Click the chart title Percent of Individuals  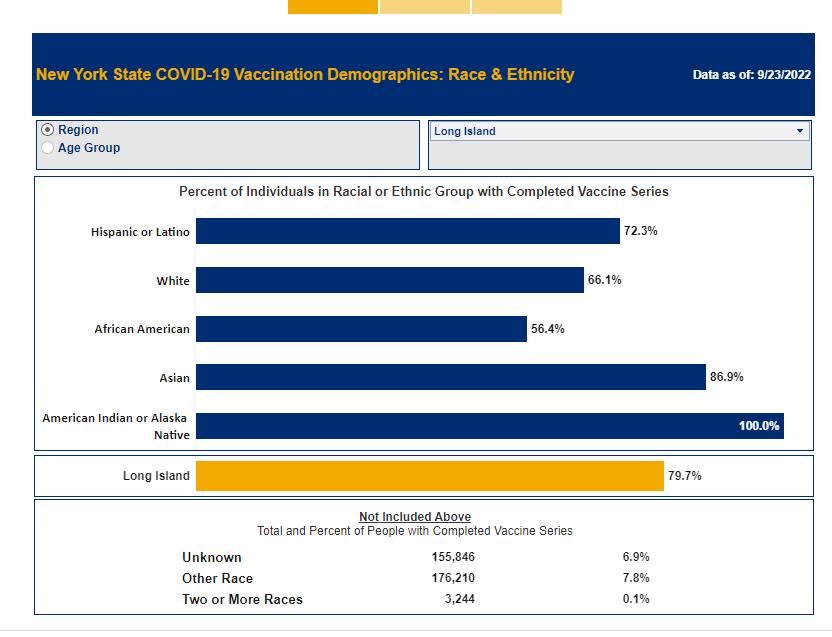[x=423, y=192]
